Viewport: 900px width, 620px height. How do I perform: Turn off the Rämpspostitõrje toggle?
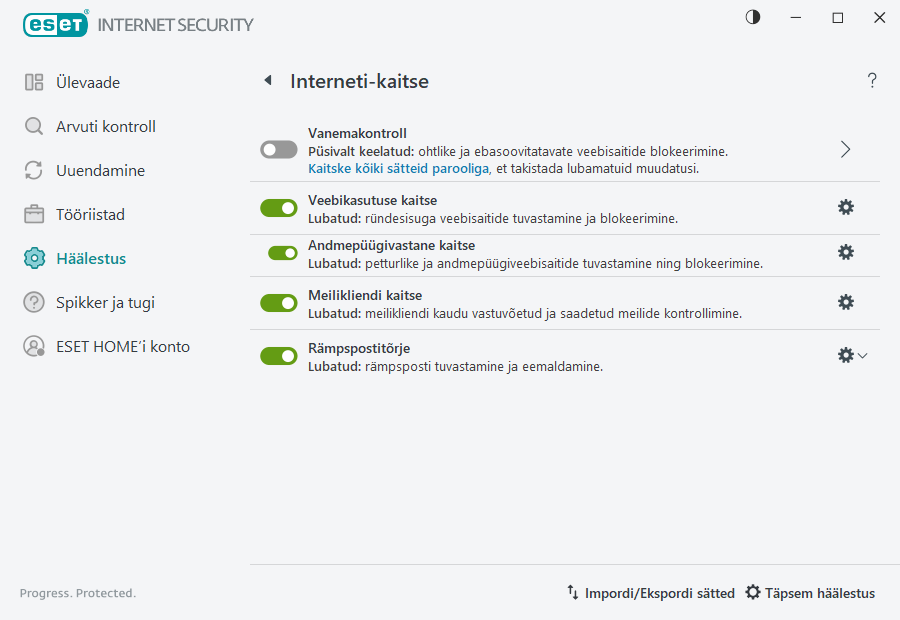click(x=278, y=355)
